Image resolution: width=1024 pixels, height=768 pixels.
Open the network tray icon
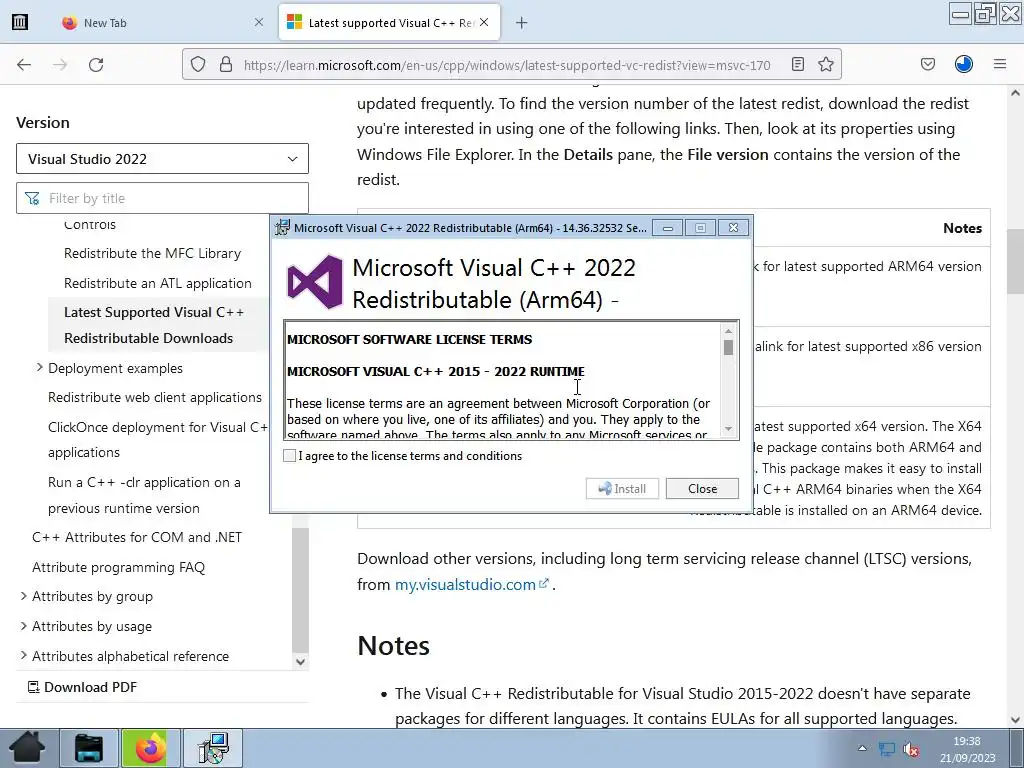click(886, 749)
